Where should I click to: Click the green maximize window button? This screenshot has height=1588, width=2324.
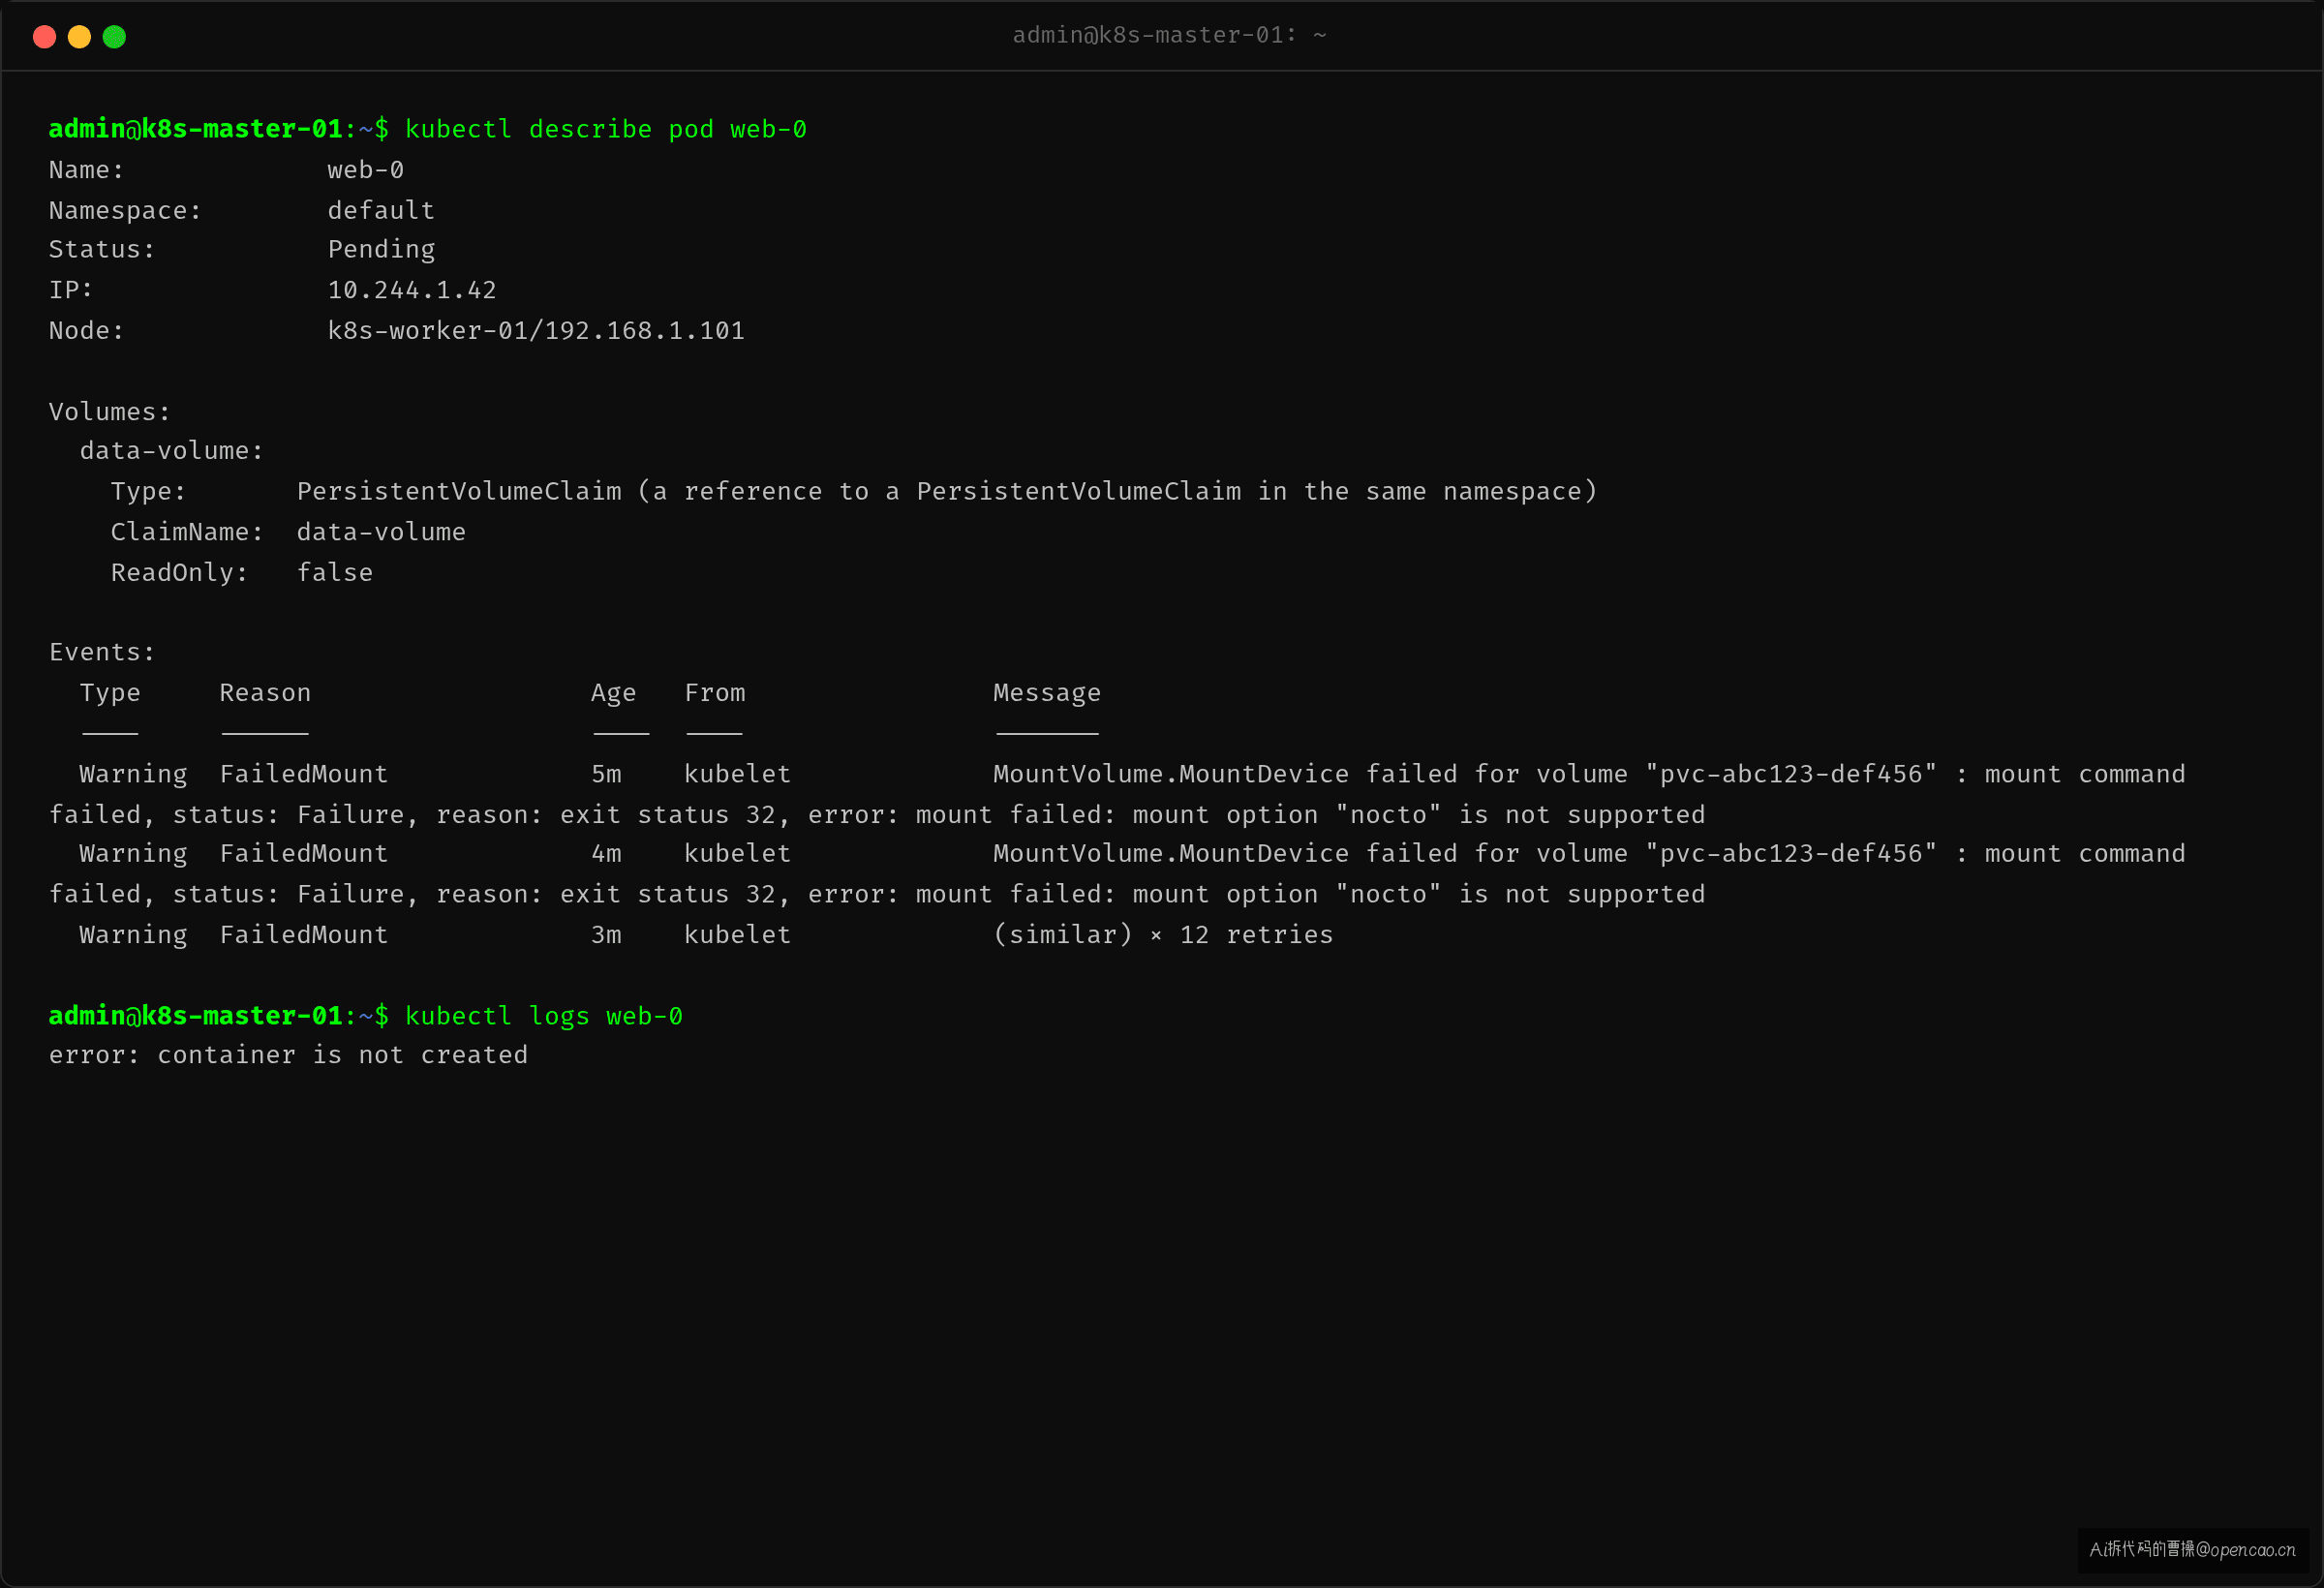click(114, 37)
